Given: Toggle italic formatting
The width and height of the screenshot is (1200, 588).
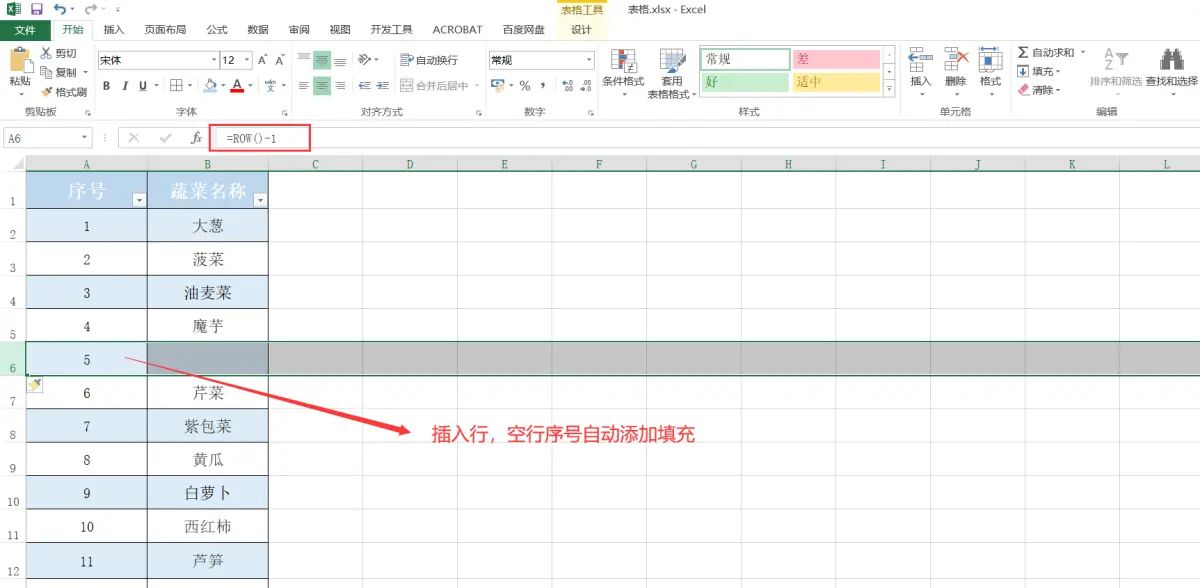Looking at the screenshot, I should [124, 84].
